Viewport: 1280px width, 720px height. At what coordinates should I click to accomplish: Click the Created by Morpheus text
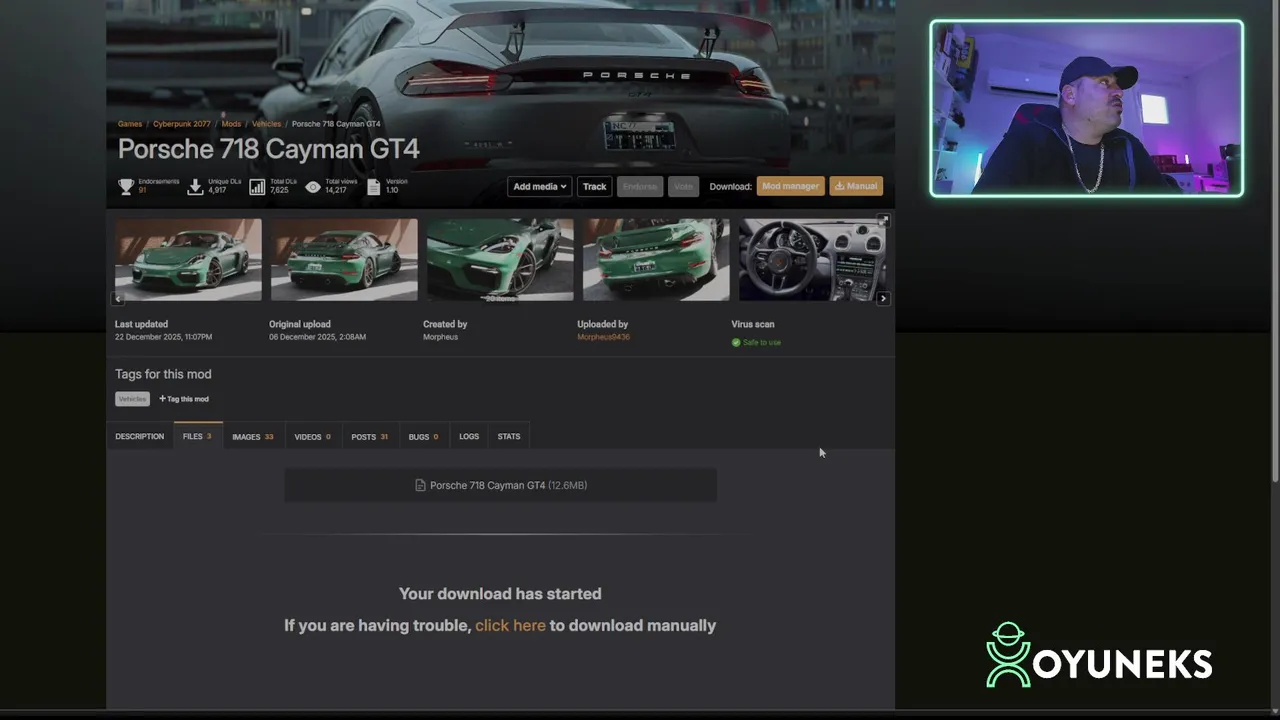coord(445,330)
